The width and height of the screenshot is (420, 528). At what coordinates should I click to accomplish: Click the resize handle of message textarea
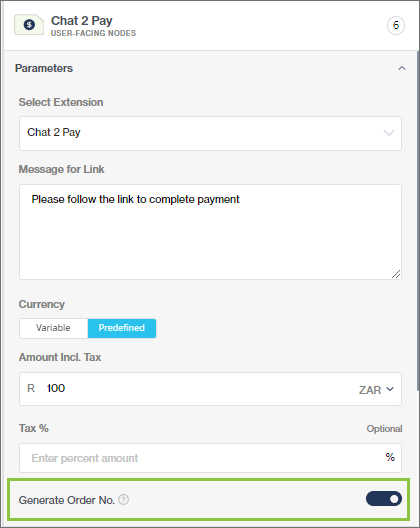tap(396, 274)
